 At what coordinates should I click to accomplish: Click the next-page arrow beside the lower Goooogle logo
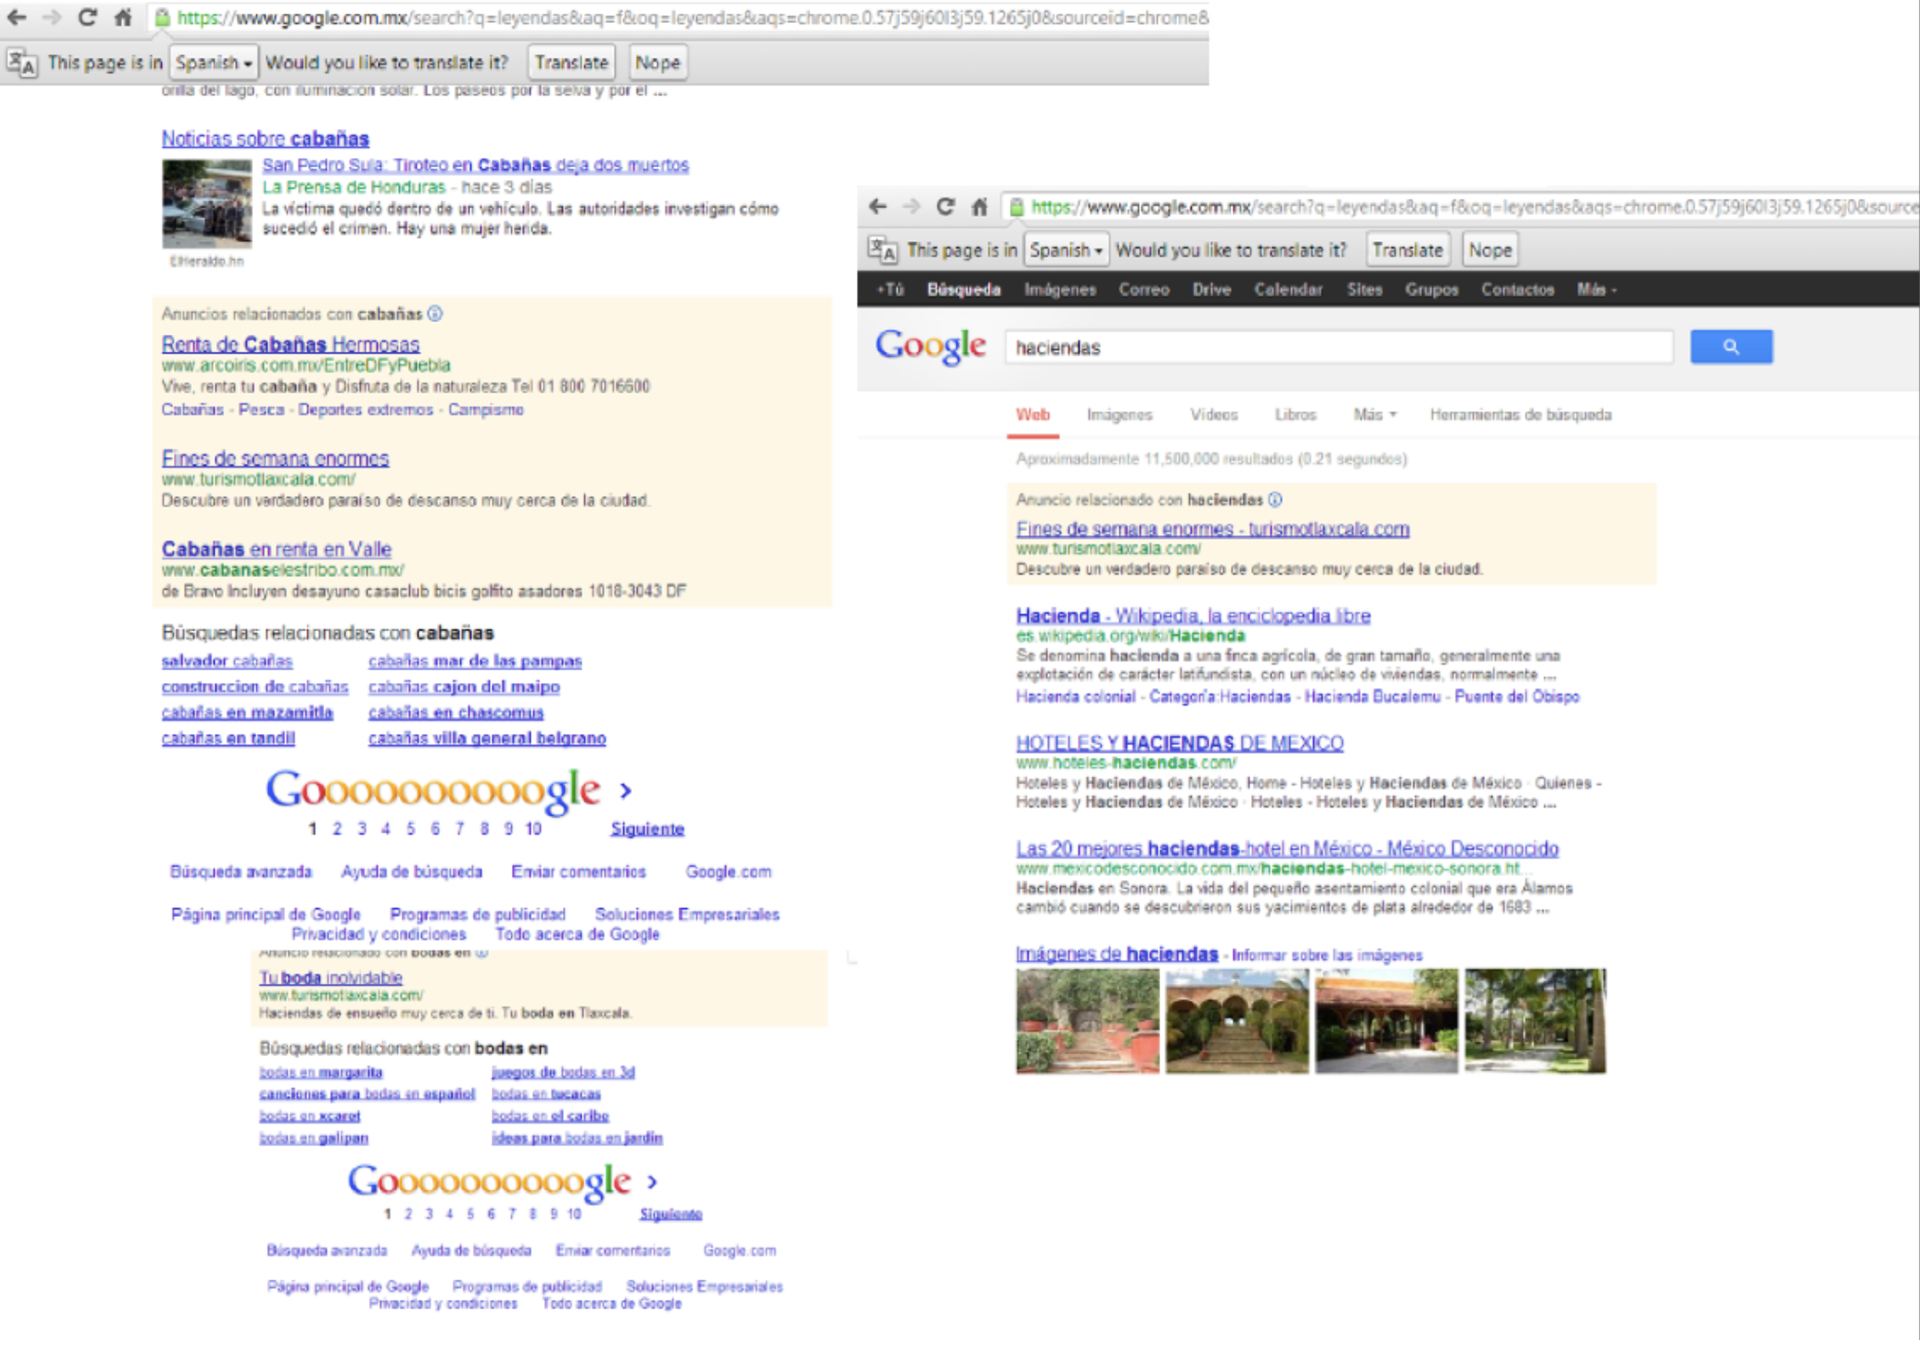(x=652, y=1182)
